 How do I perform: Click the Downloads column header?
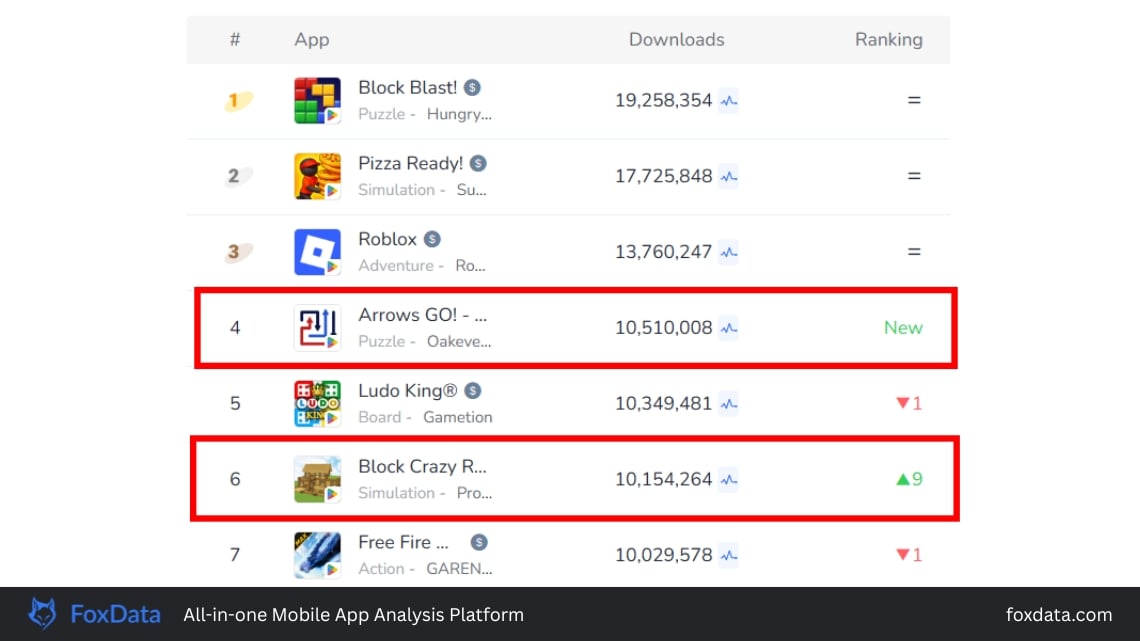pyautogui.click(x=676, y=40)
